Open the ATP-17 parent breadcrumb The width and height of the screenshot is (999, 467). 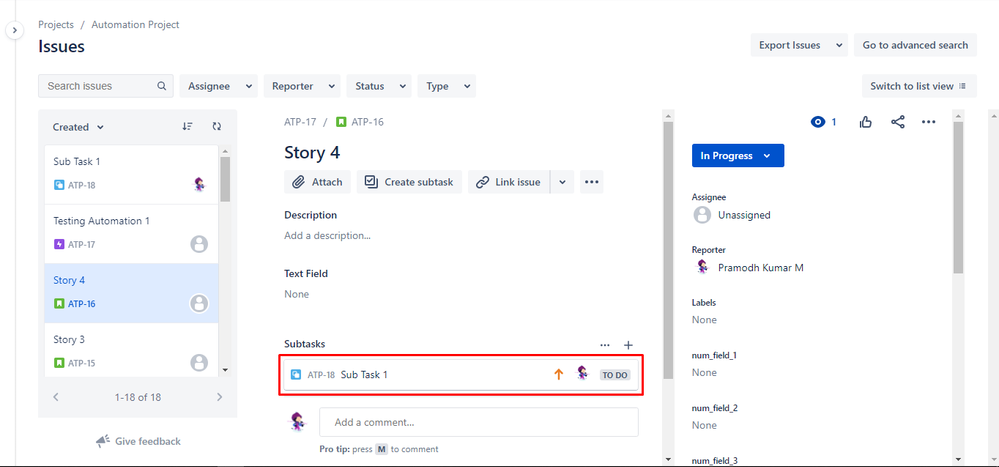coord(299,122)
